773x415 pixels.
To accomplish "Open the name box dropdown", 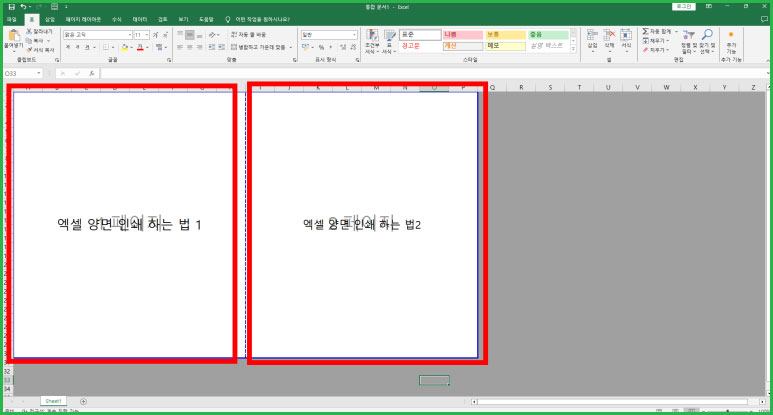I will [39, 73].
